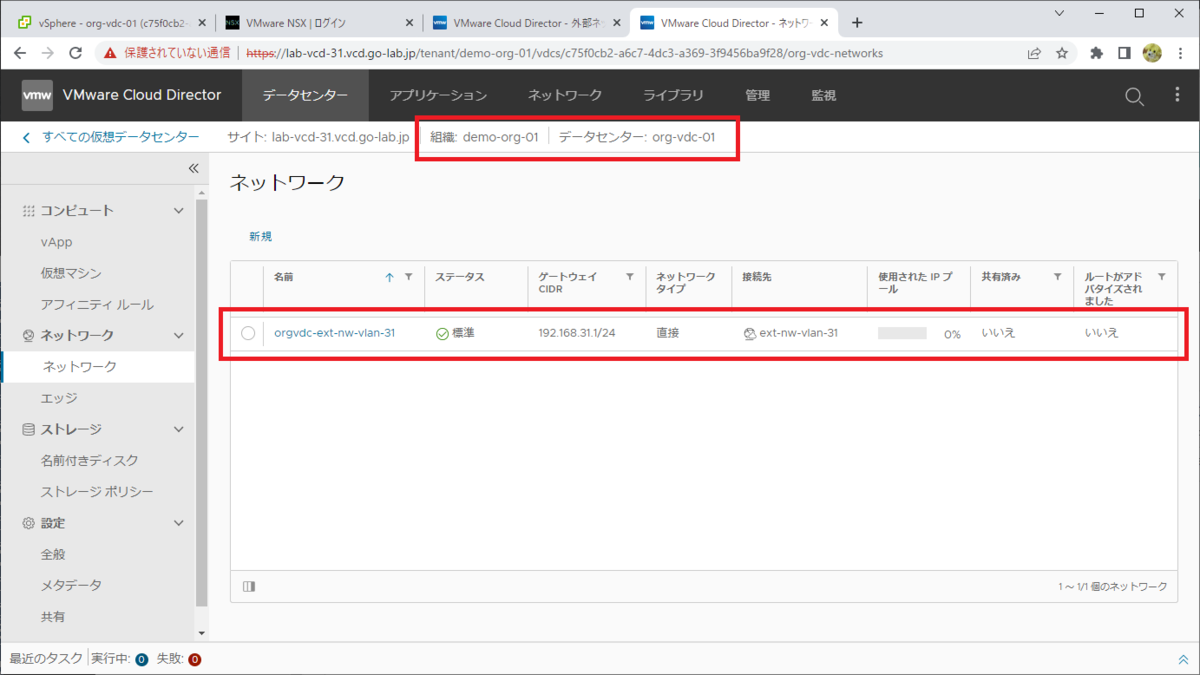Open the search magnifier icon
Screen dimensions: 1200x675
[x=1134, y=96]
